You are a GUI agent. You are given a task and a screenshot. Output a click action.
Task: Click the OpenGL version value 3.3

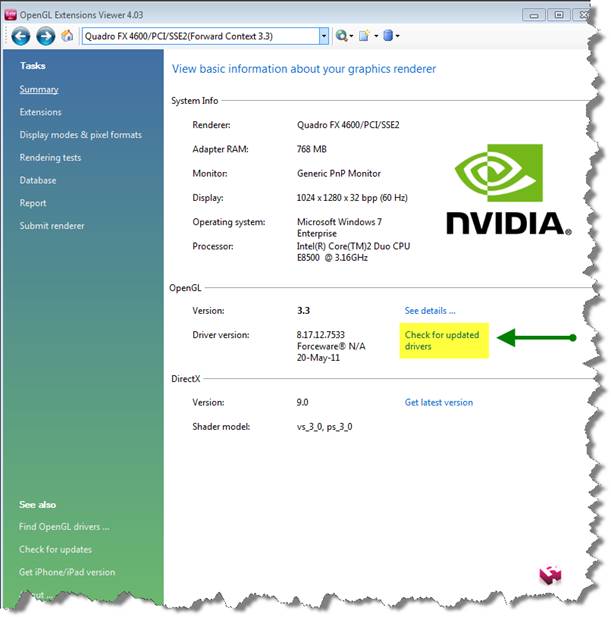point(303,310)
